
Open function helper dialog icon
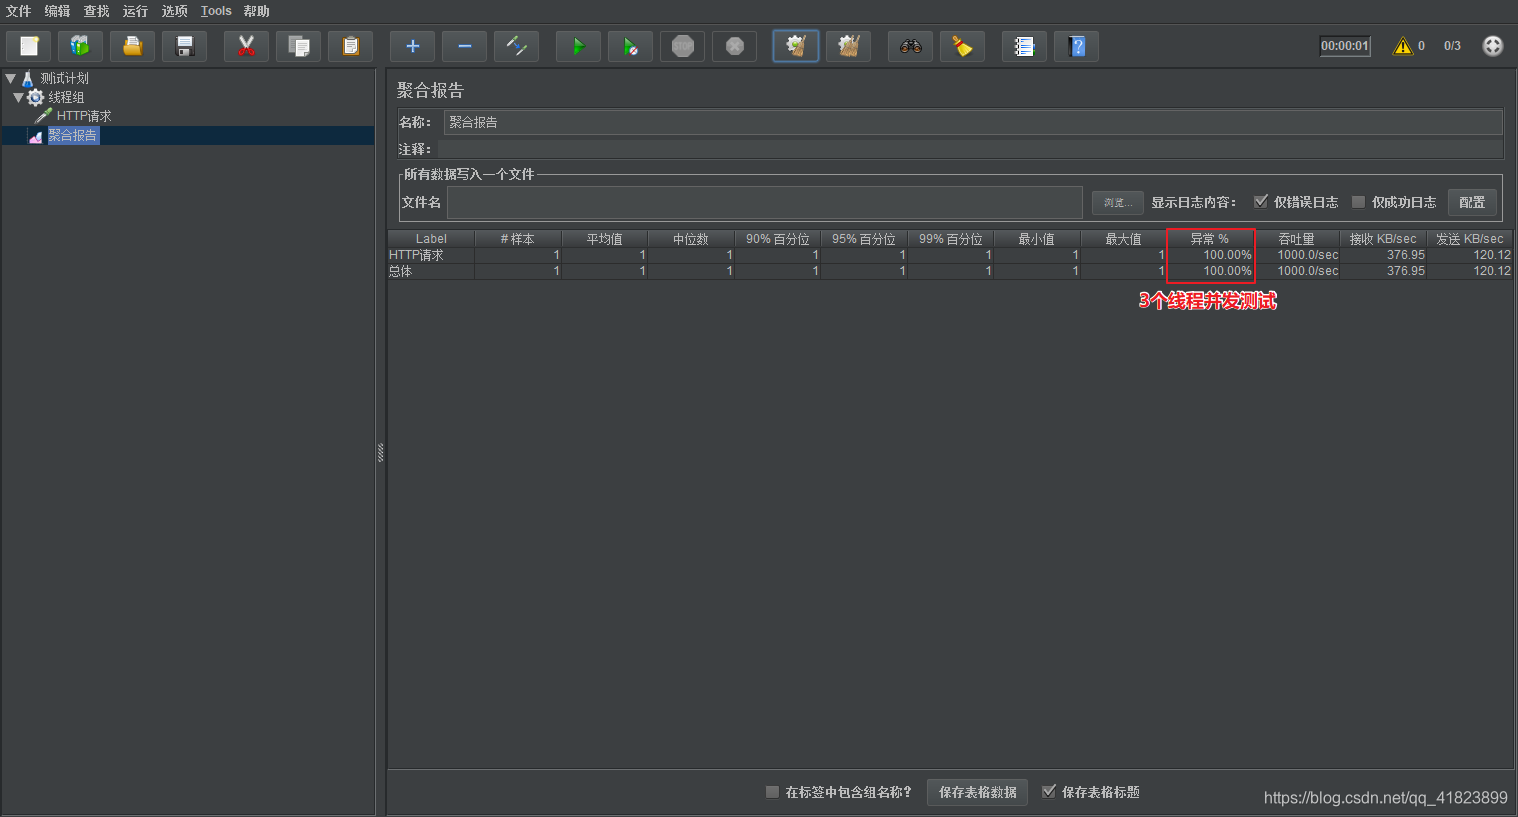pyautogui.click(x=1025, y=46)
